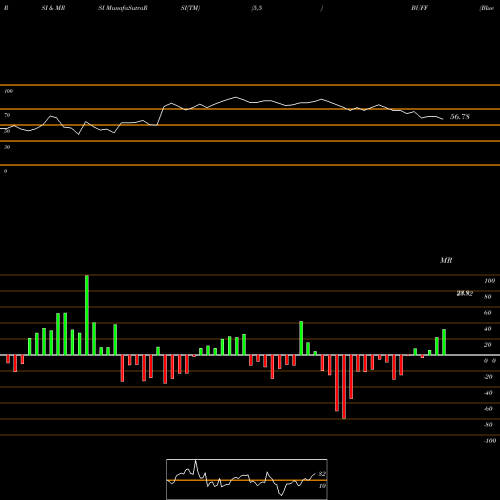Image resolution: width=500 pixels, height=500 pixels.
Task: Click the 'SI & MR' header text
Action: pos(53,8)
